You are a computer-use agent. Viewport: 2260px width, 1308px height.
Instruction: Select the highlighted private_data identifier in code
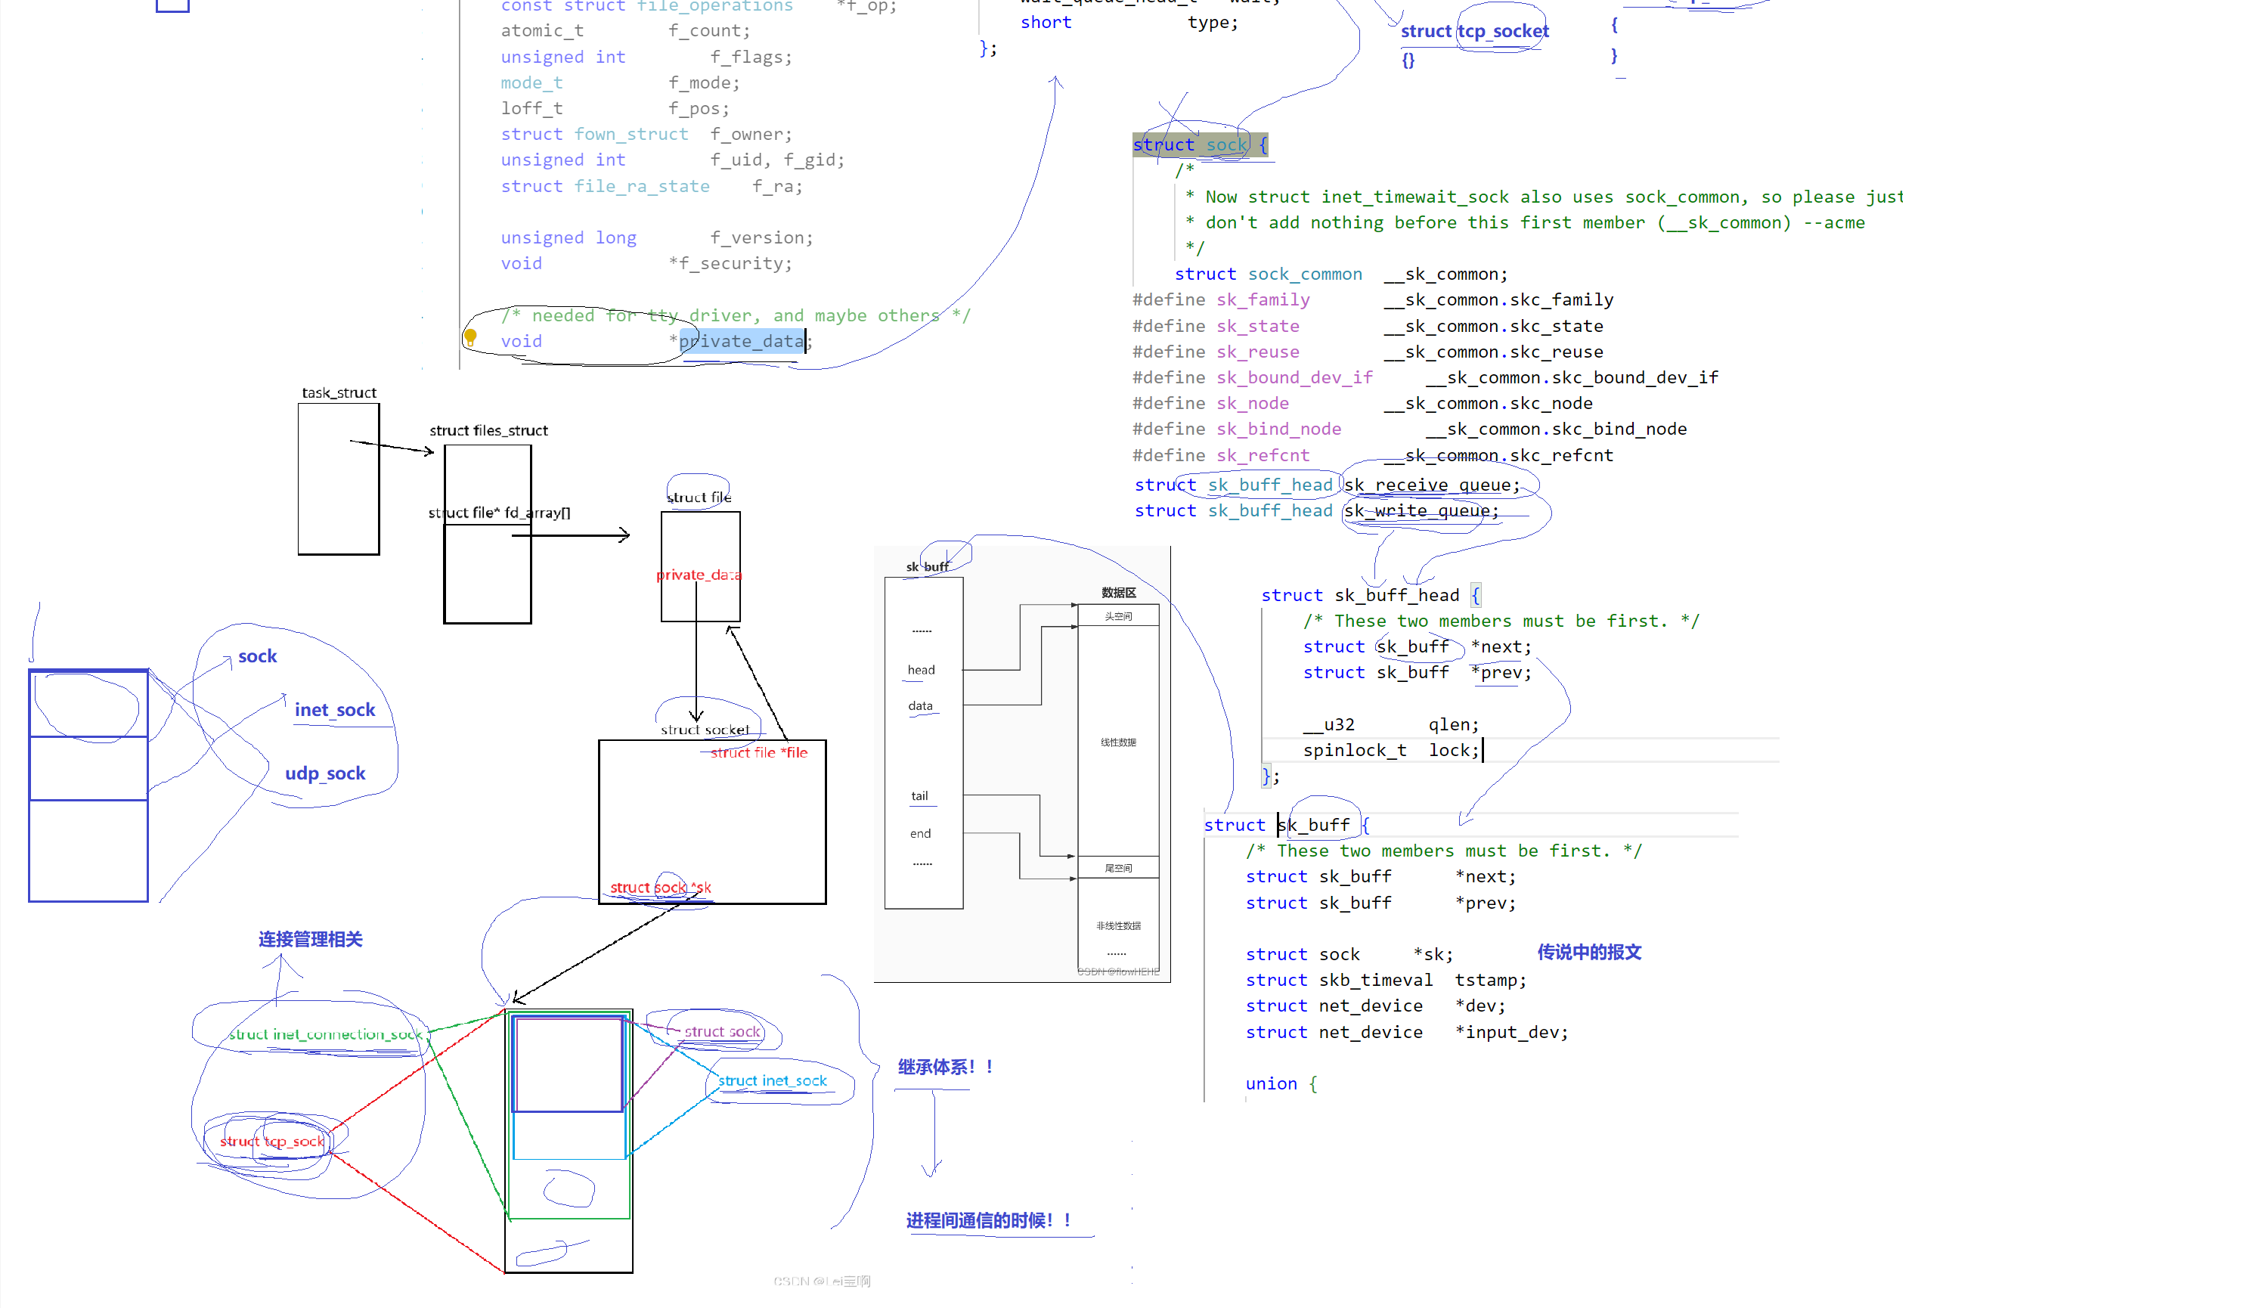coord(742,341)
